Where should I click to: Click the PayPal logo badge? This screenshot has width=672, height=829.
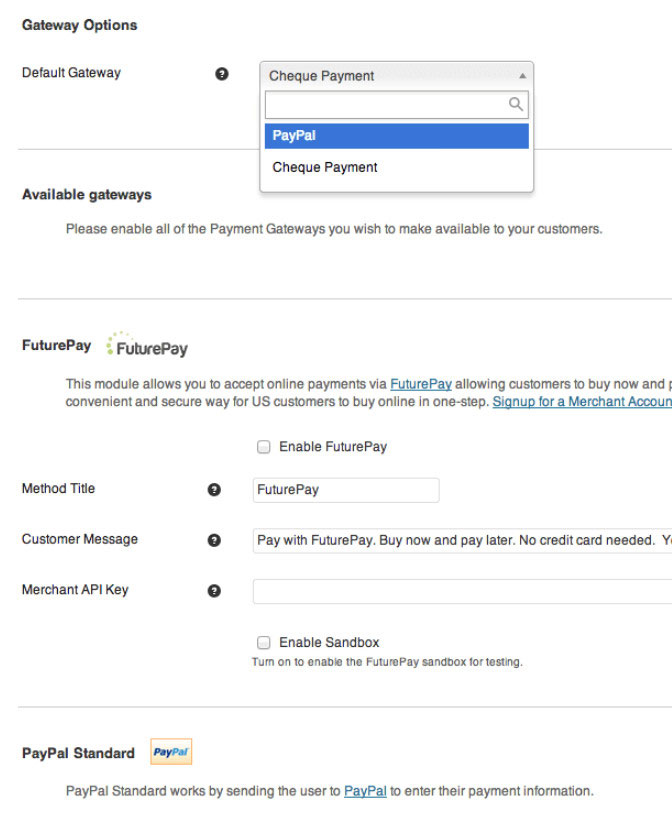(x=171, y=752)
